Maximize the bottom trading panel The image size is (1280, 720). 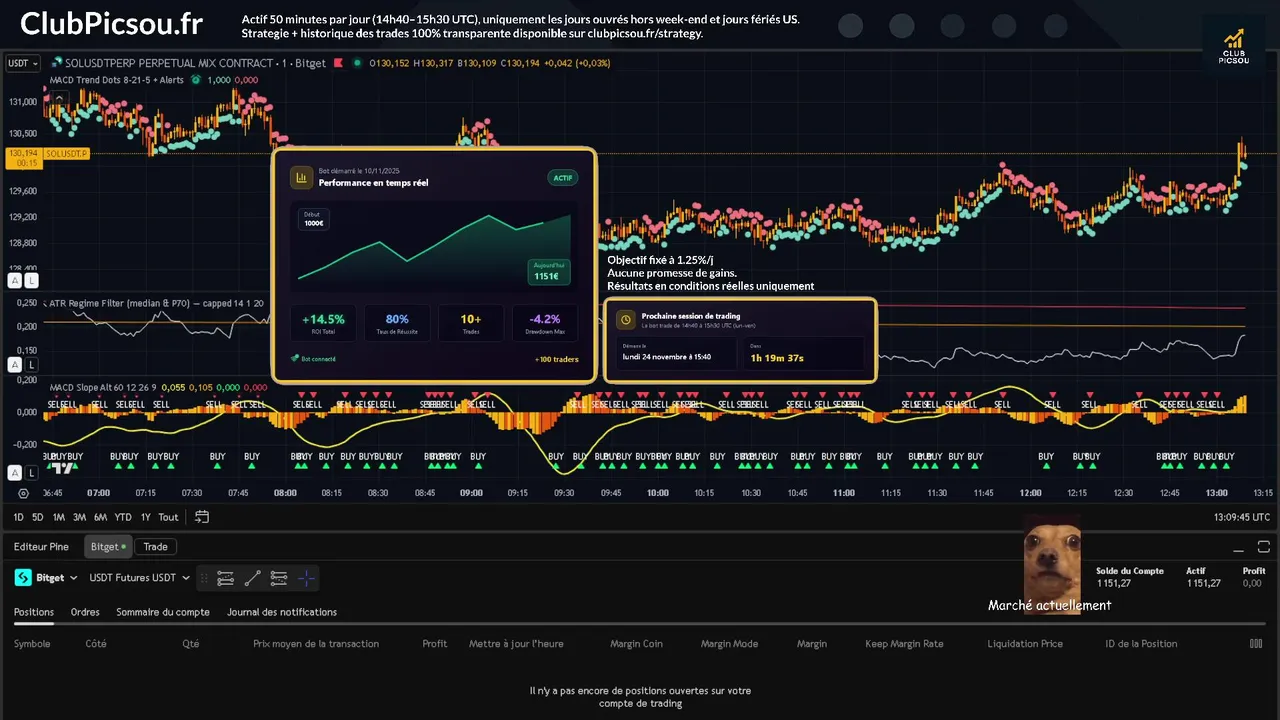[x=1264, y=547]
